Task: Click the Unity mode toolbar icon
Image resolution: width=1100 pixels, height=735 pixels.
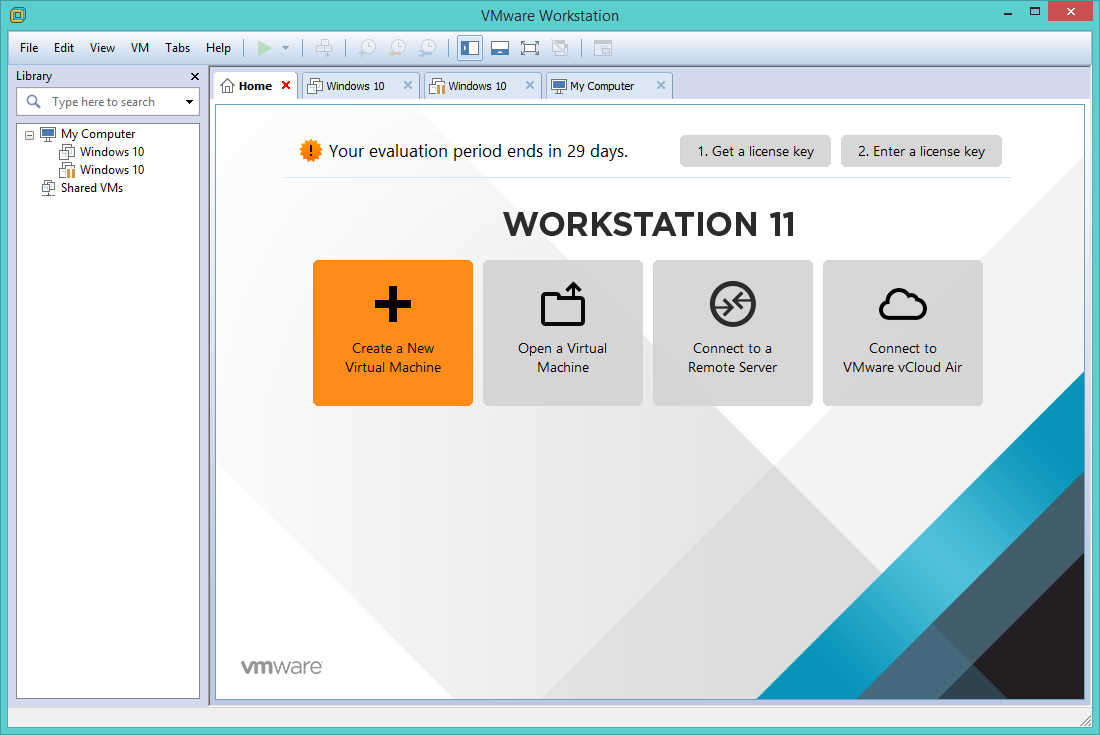Action: [560, 48]
